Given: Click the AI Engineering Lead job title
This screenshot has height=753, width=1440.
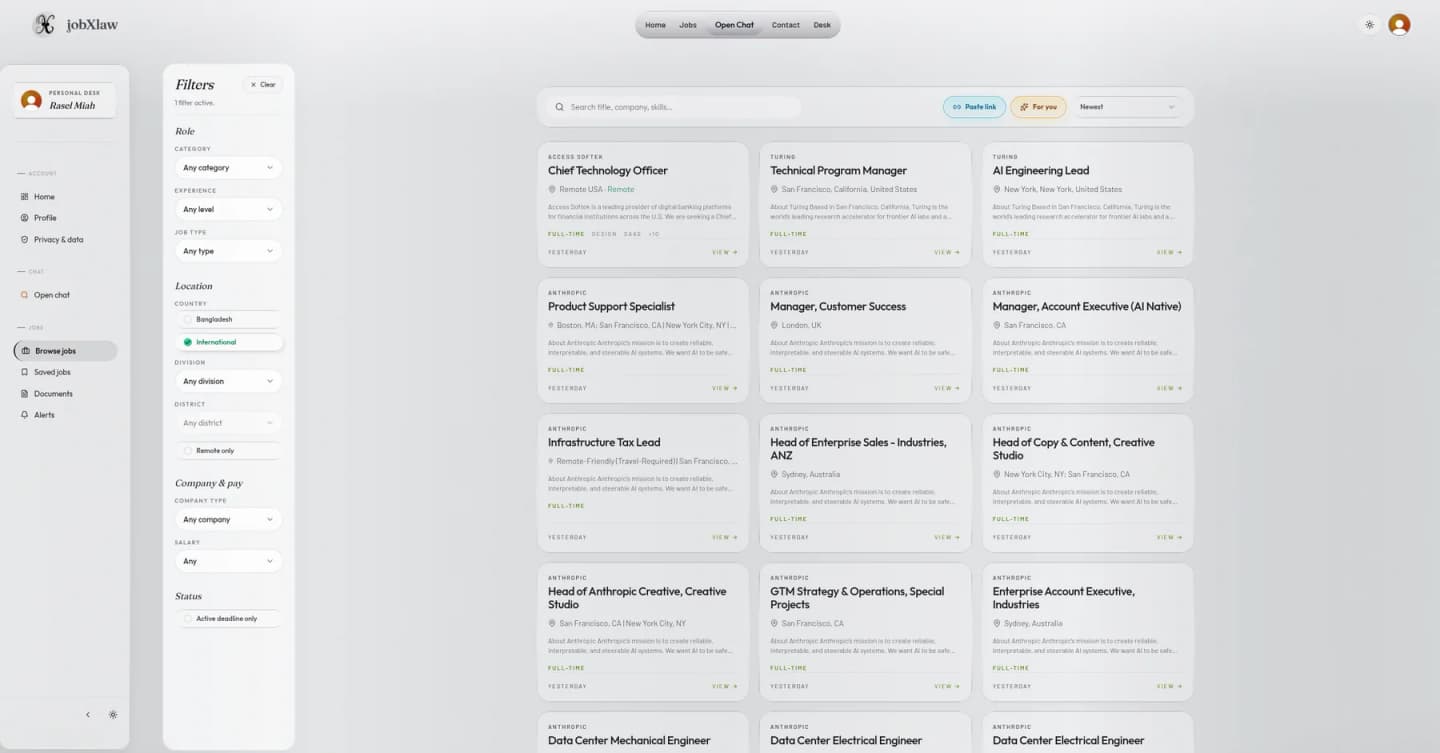Looking at the screenshot, I should click(1041, 171).
